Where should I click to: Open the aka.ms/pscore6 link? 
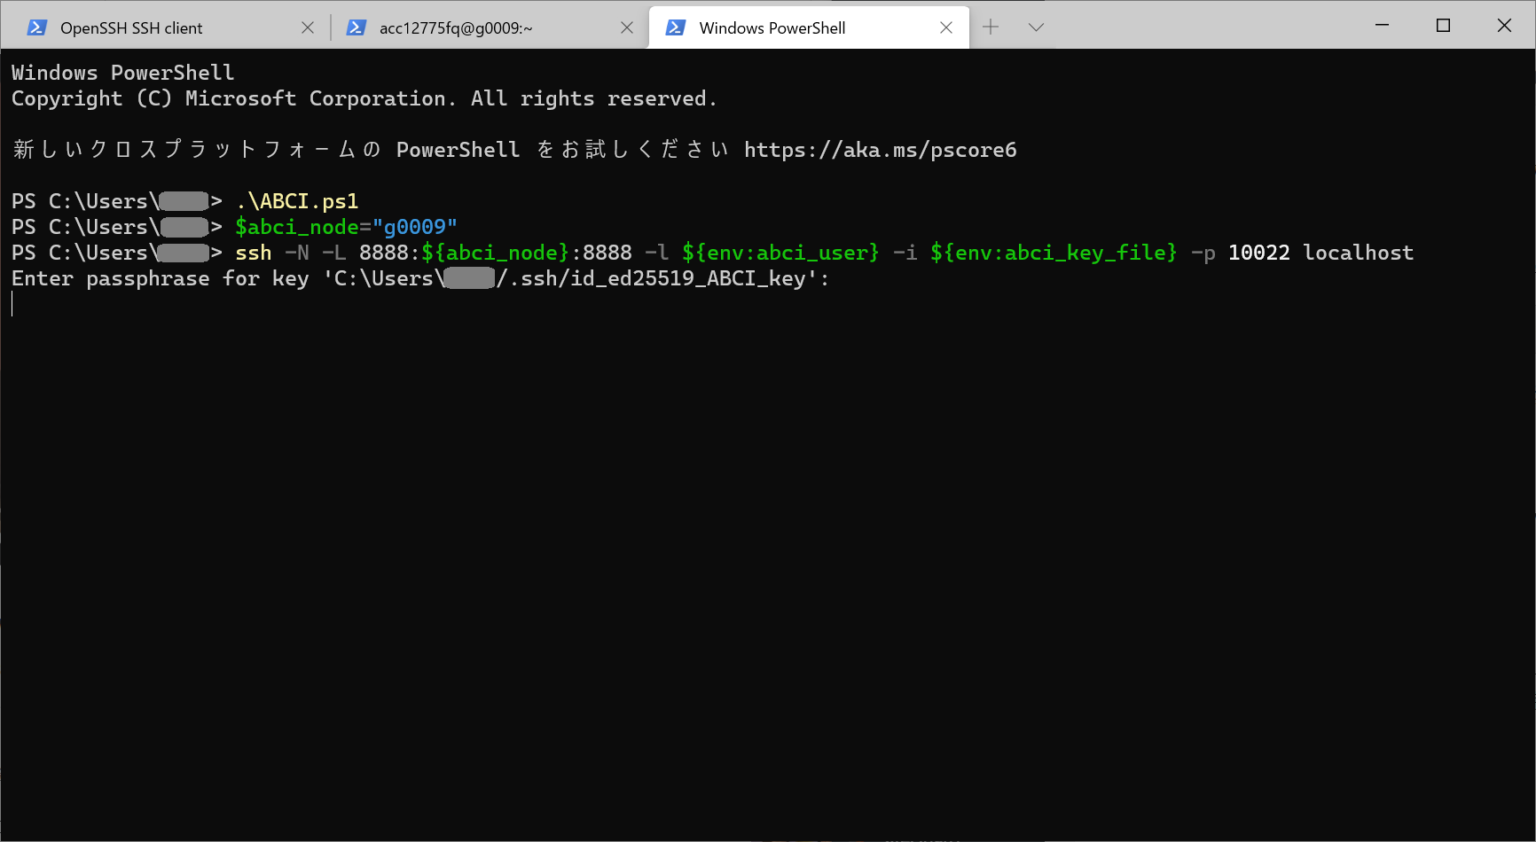point(880,149)
